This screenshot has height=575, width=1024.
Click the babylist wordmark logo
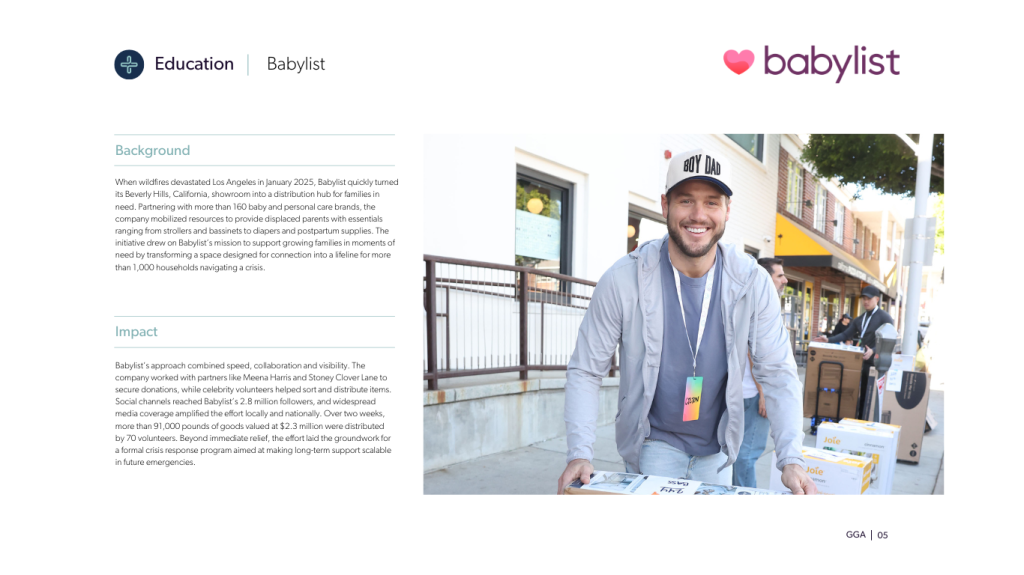[831, 63]
